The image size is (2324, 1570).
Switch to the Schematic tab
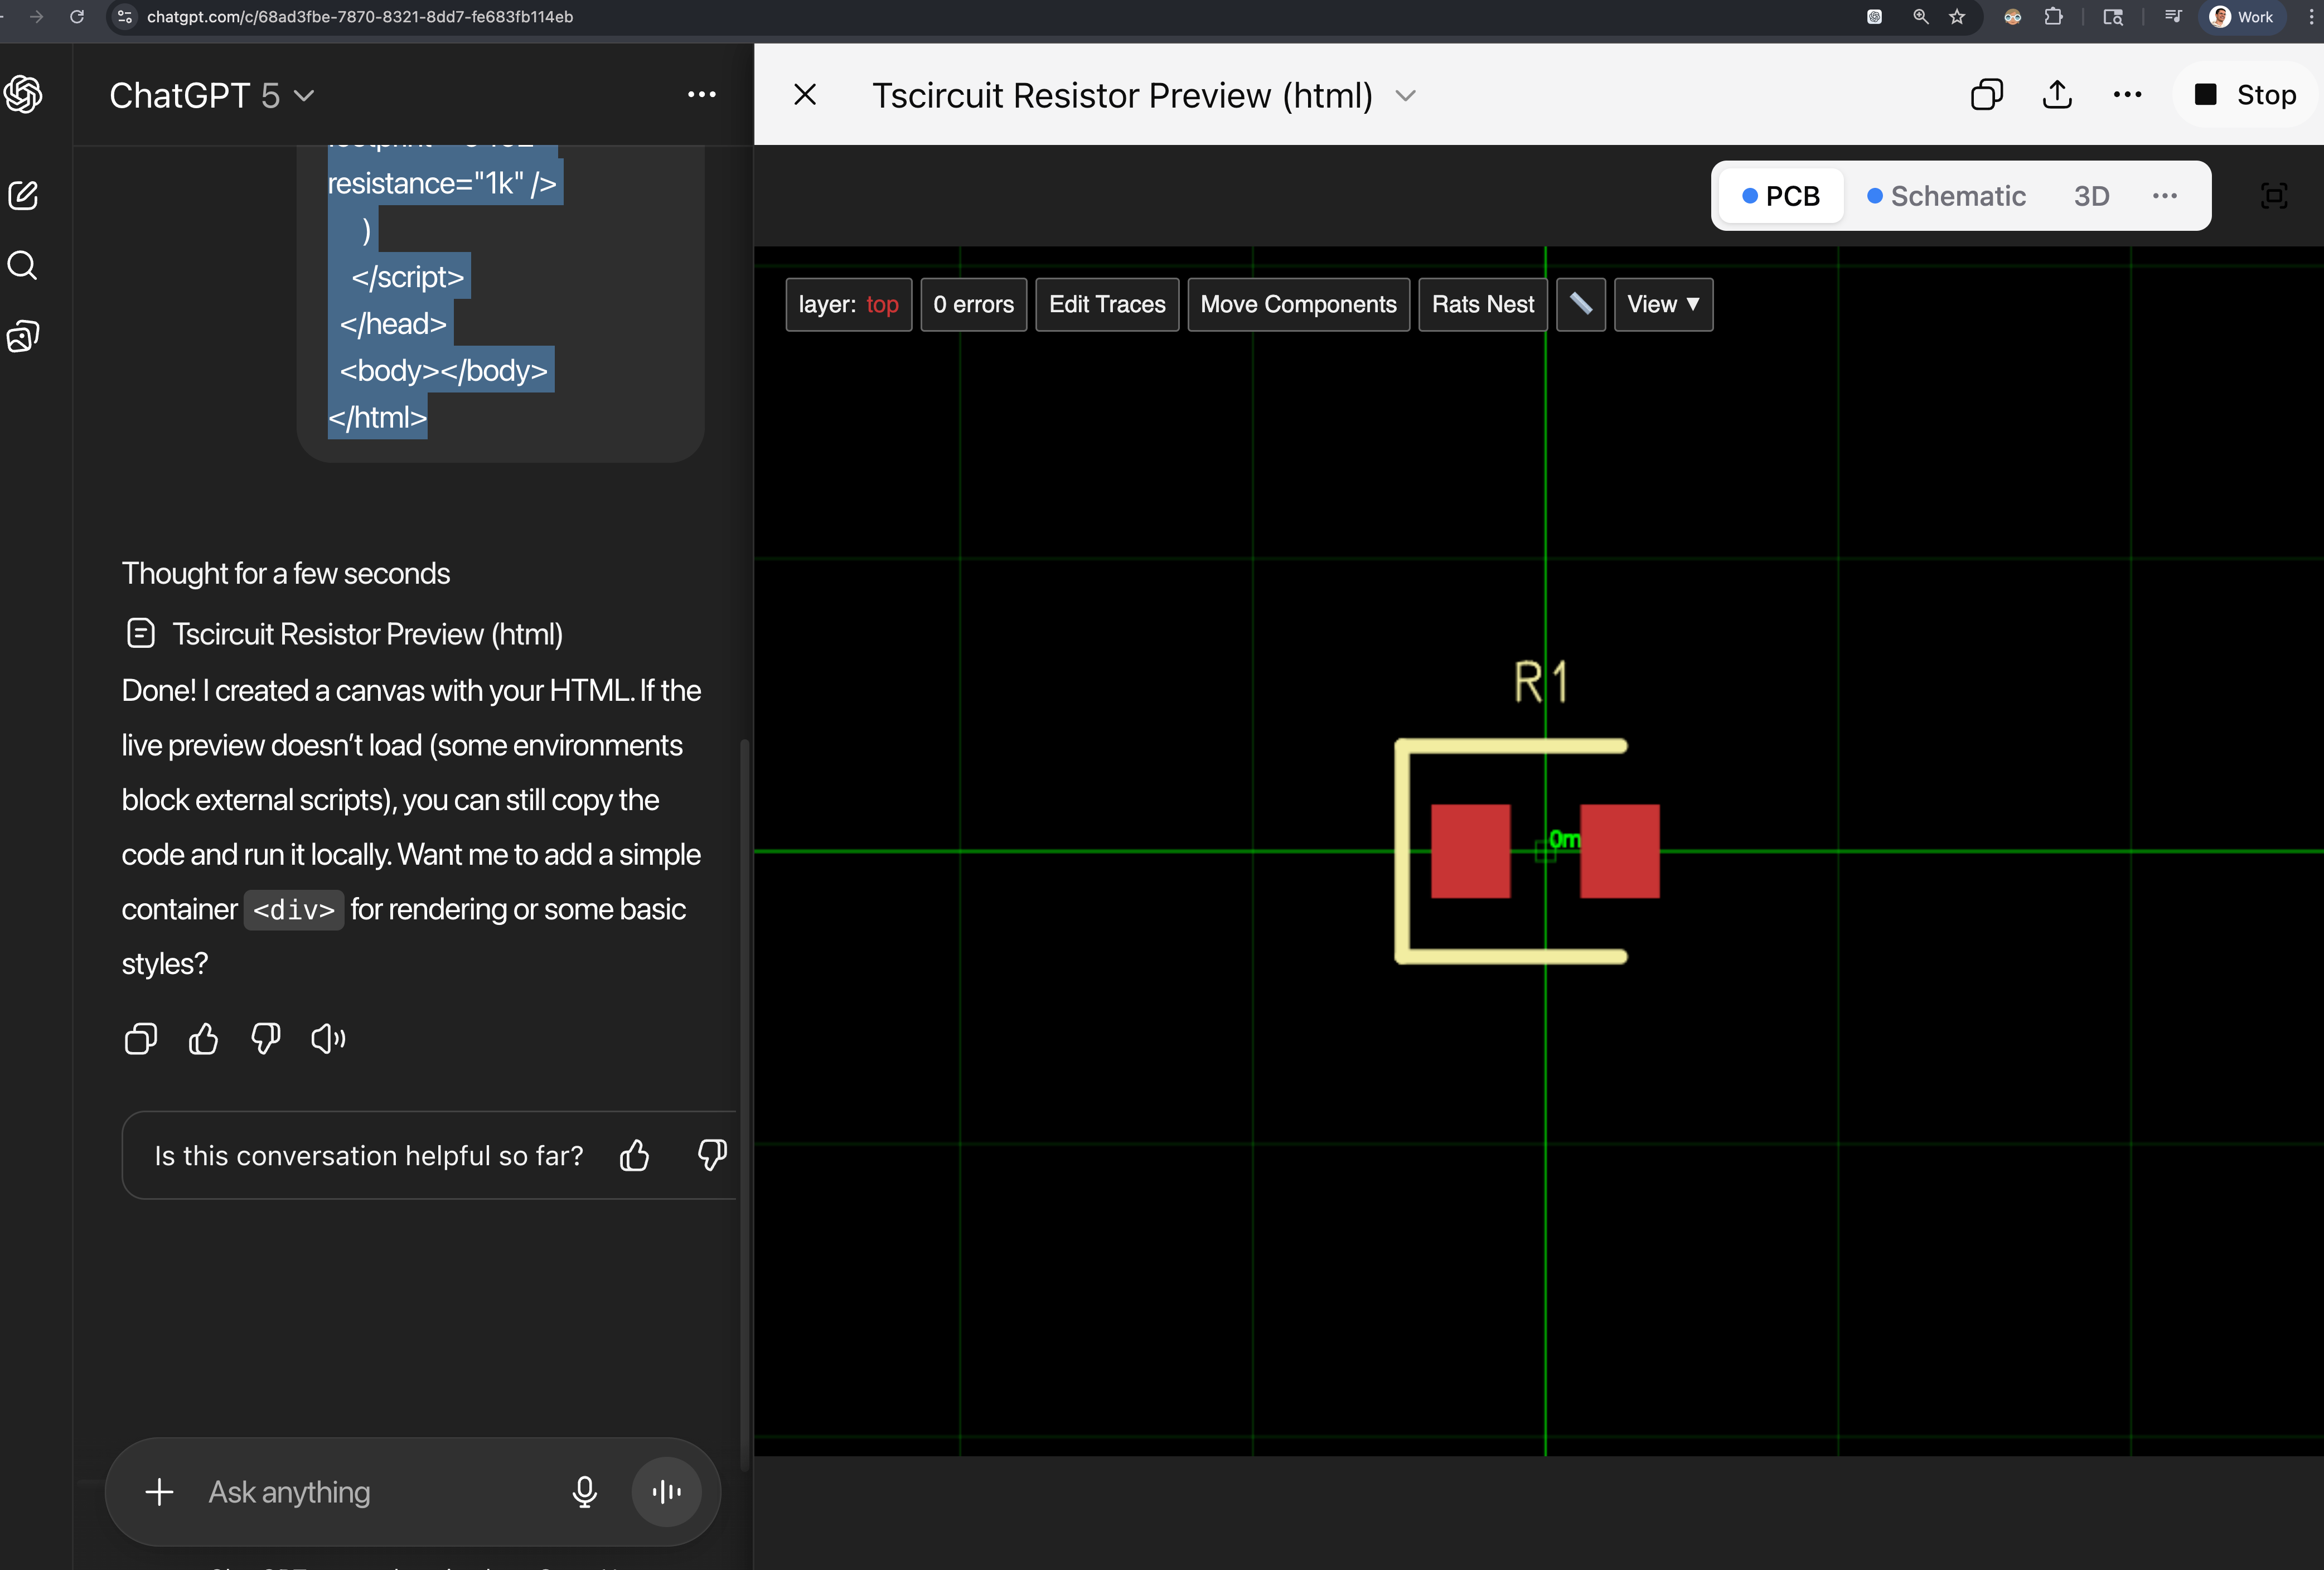pyautogui.click(x=1946, y=196)
